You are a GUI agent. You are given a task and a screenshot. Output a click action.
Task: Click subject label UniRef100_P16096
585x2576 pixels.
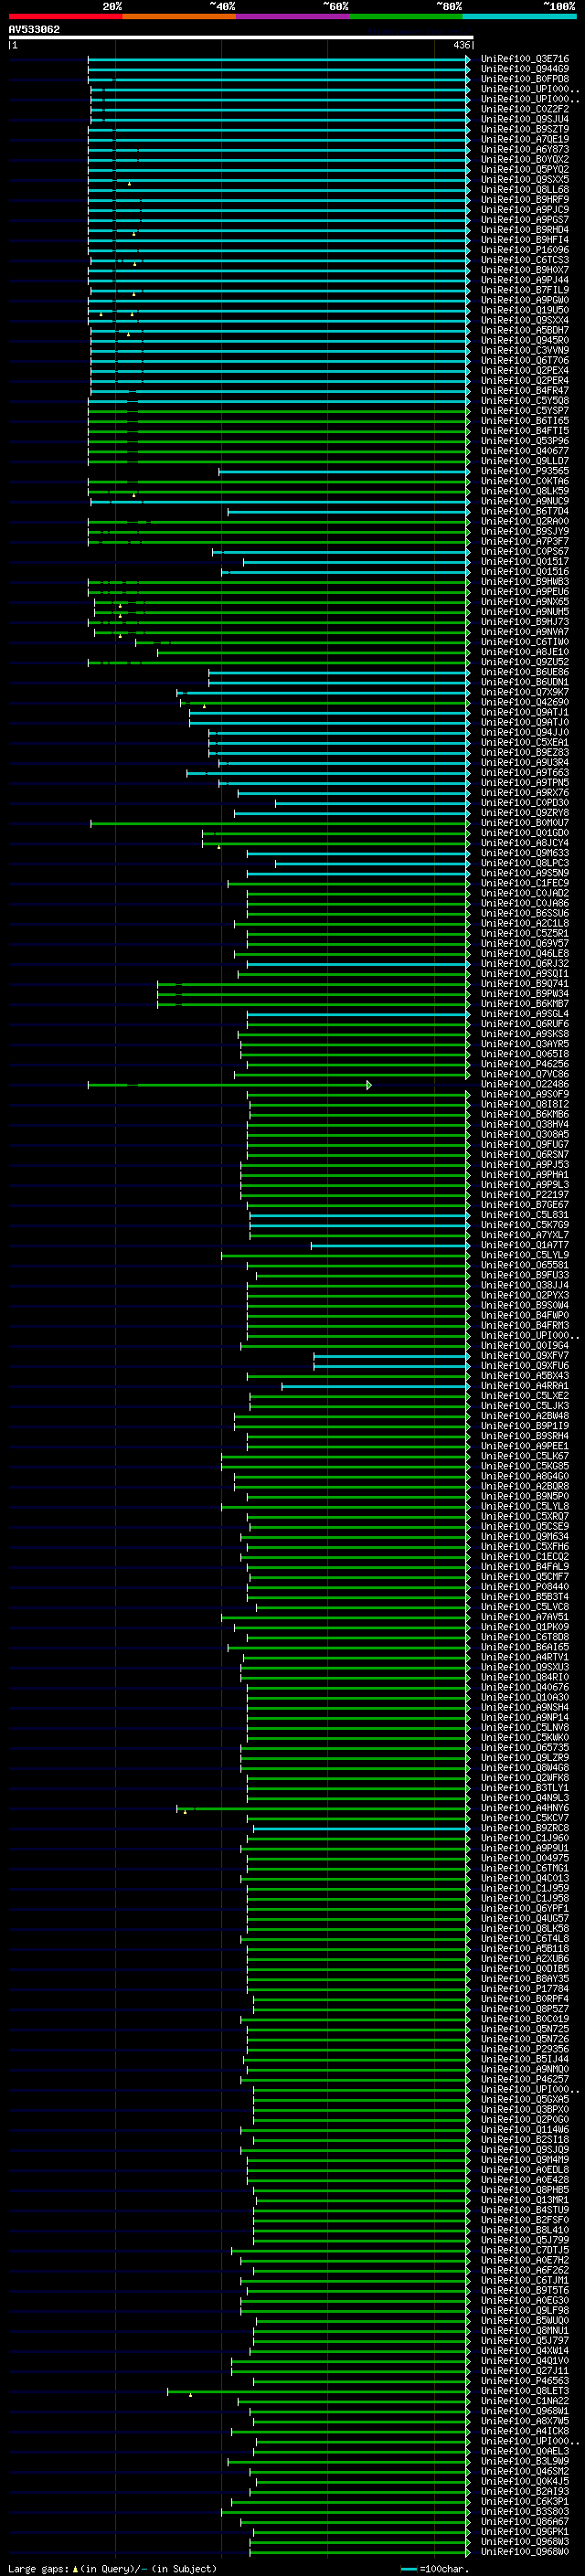point(525,250)
